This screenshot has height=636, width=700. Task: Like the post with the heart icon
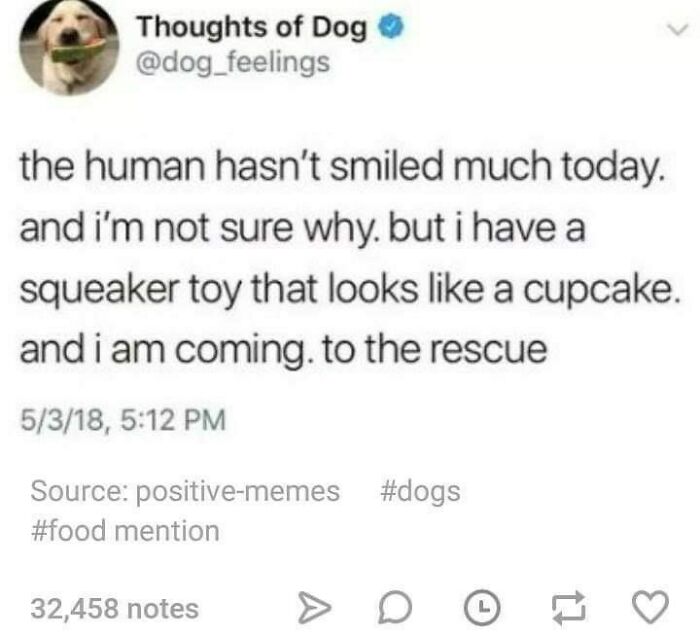651,607
